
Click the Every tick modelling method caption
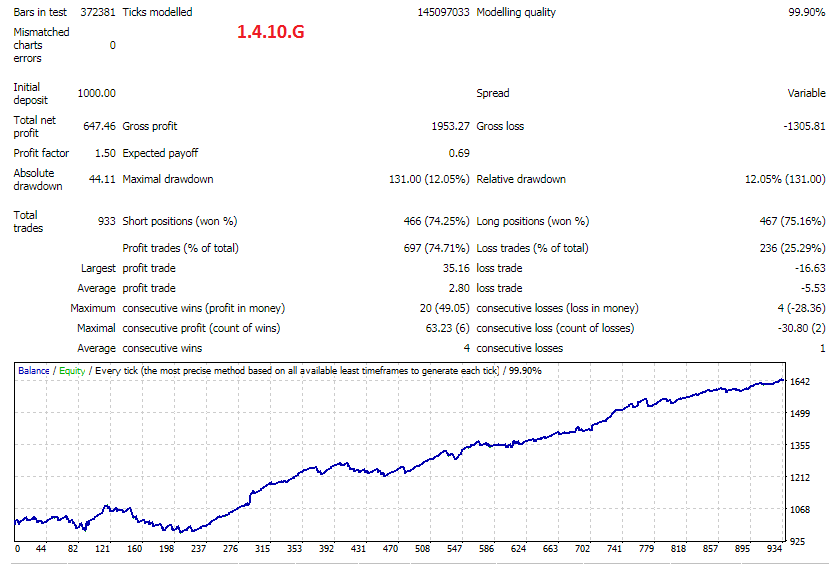297,371
